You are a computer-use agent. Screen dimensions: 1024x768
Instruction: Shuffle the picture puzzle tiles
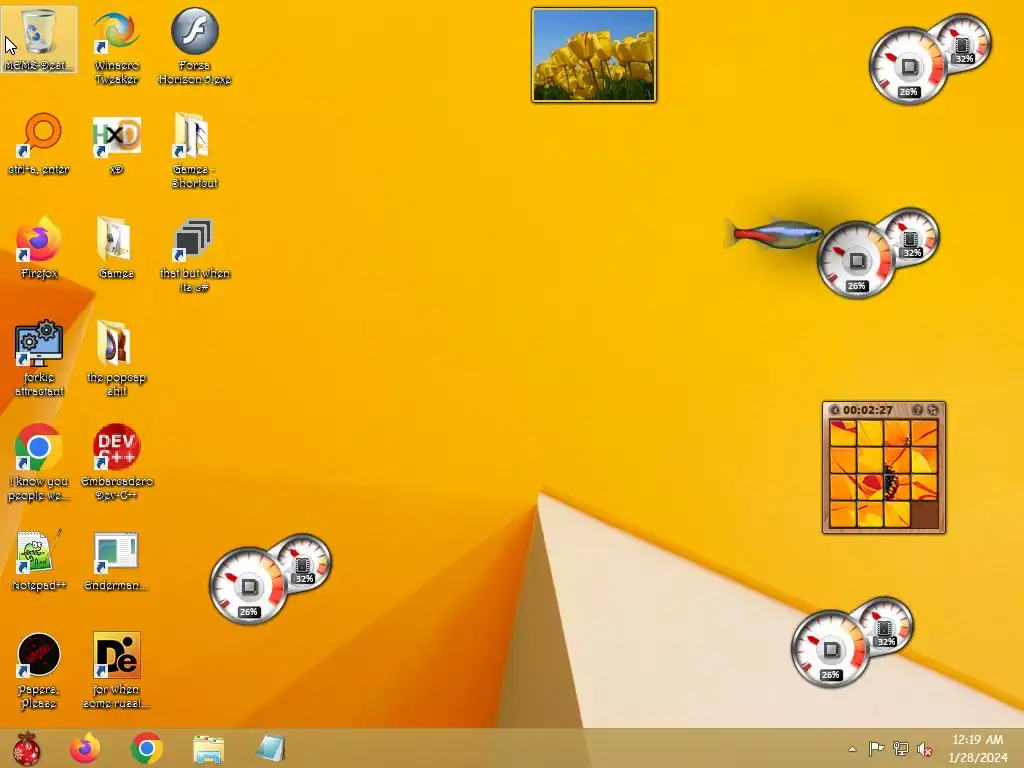933,410
